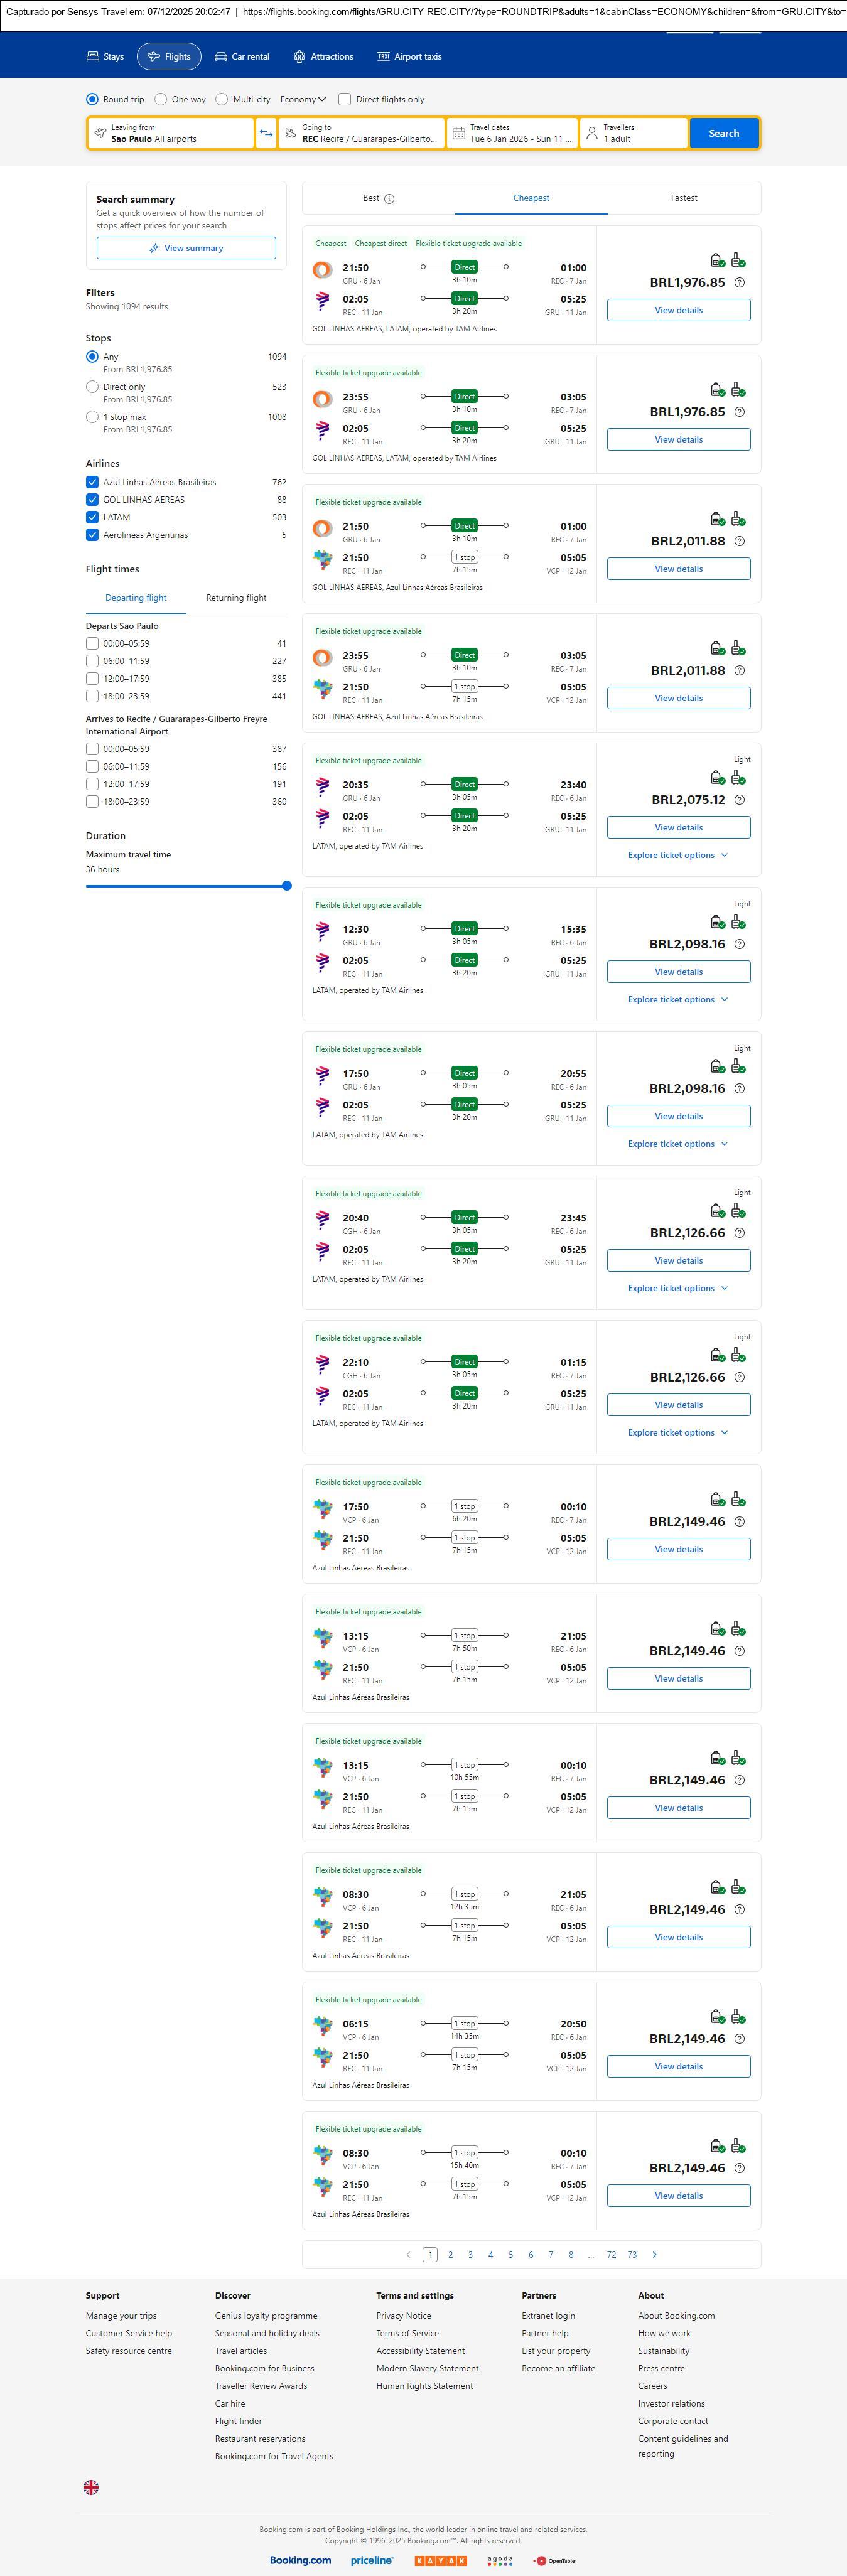Expand Explore ticket options for BRL2,126.66 CGH 20:40 flight
This screenshot has height=2576, width=847.
678,1288
